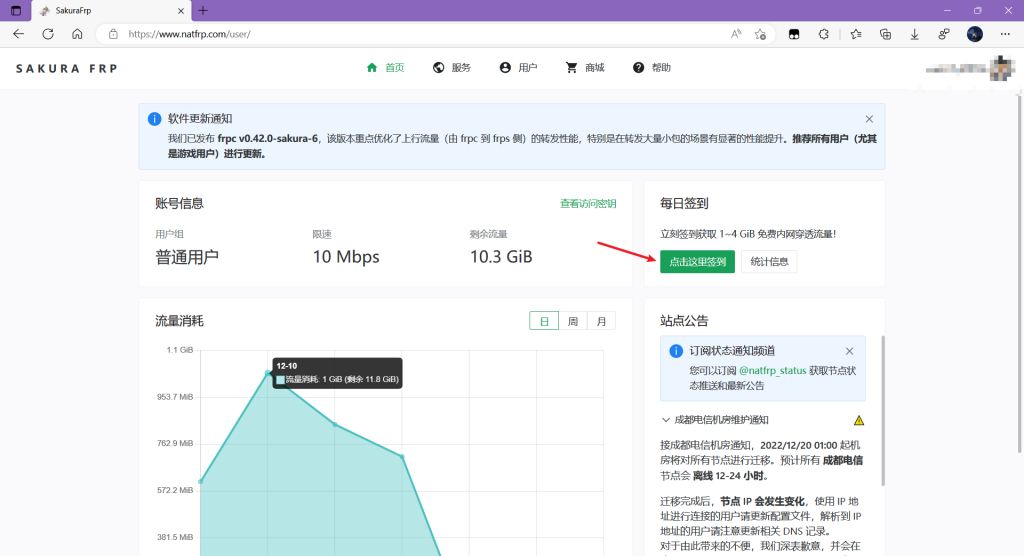Click the 订阅状态通知频道 info icon
The width and height of the screenshot is (1024, 556).
click(x=676, y=351)
